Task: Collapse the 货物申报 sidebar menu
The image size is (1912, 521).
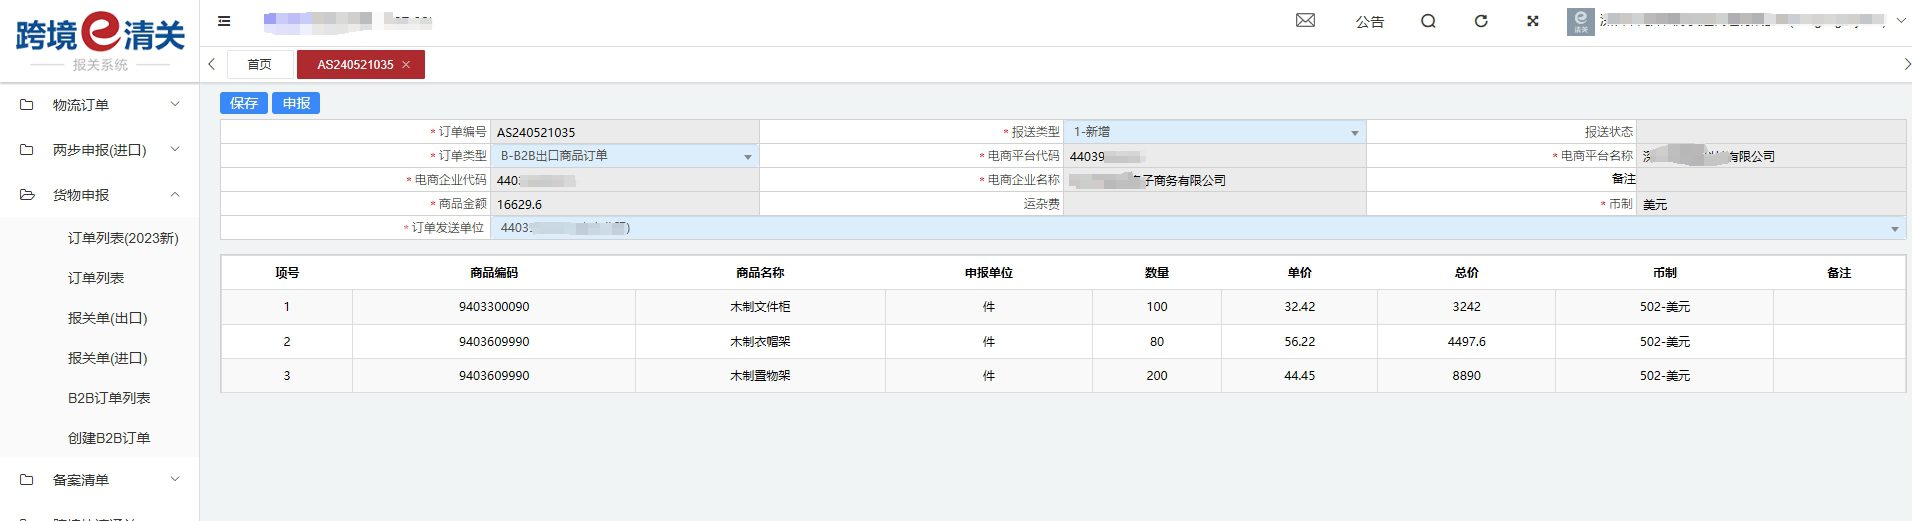Action: pyautogui.click(x=100, y=195)
